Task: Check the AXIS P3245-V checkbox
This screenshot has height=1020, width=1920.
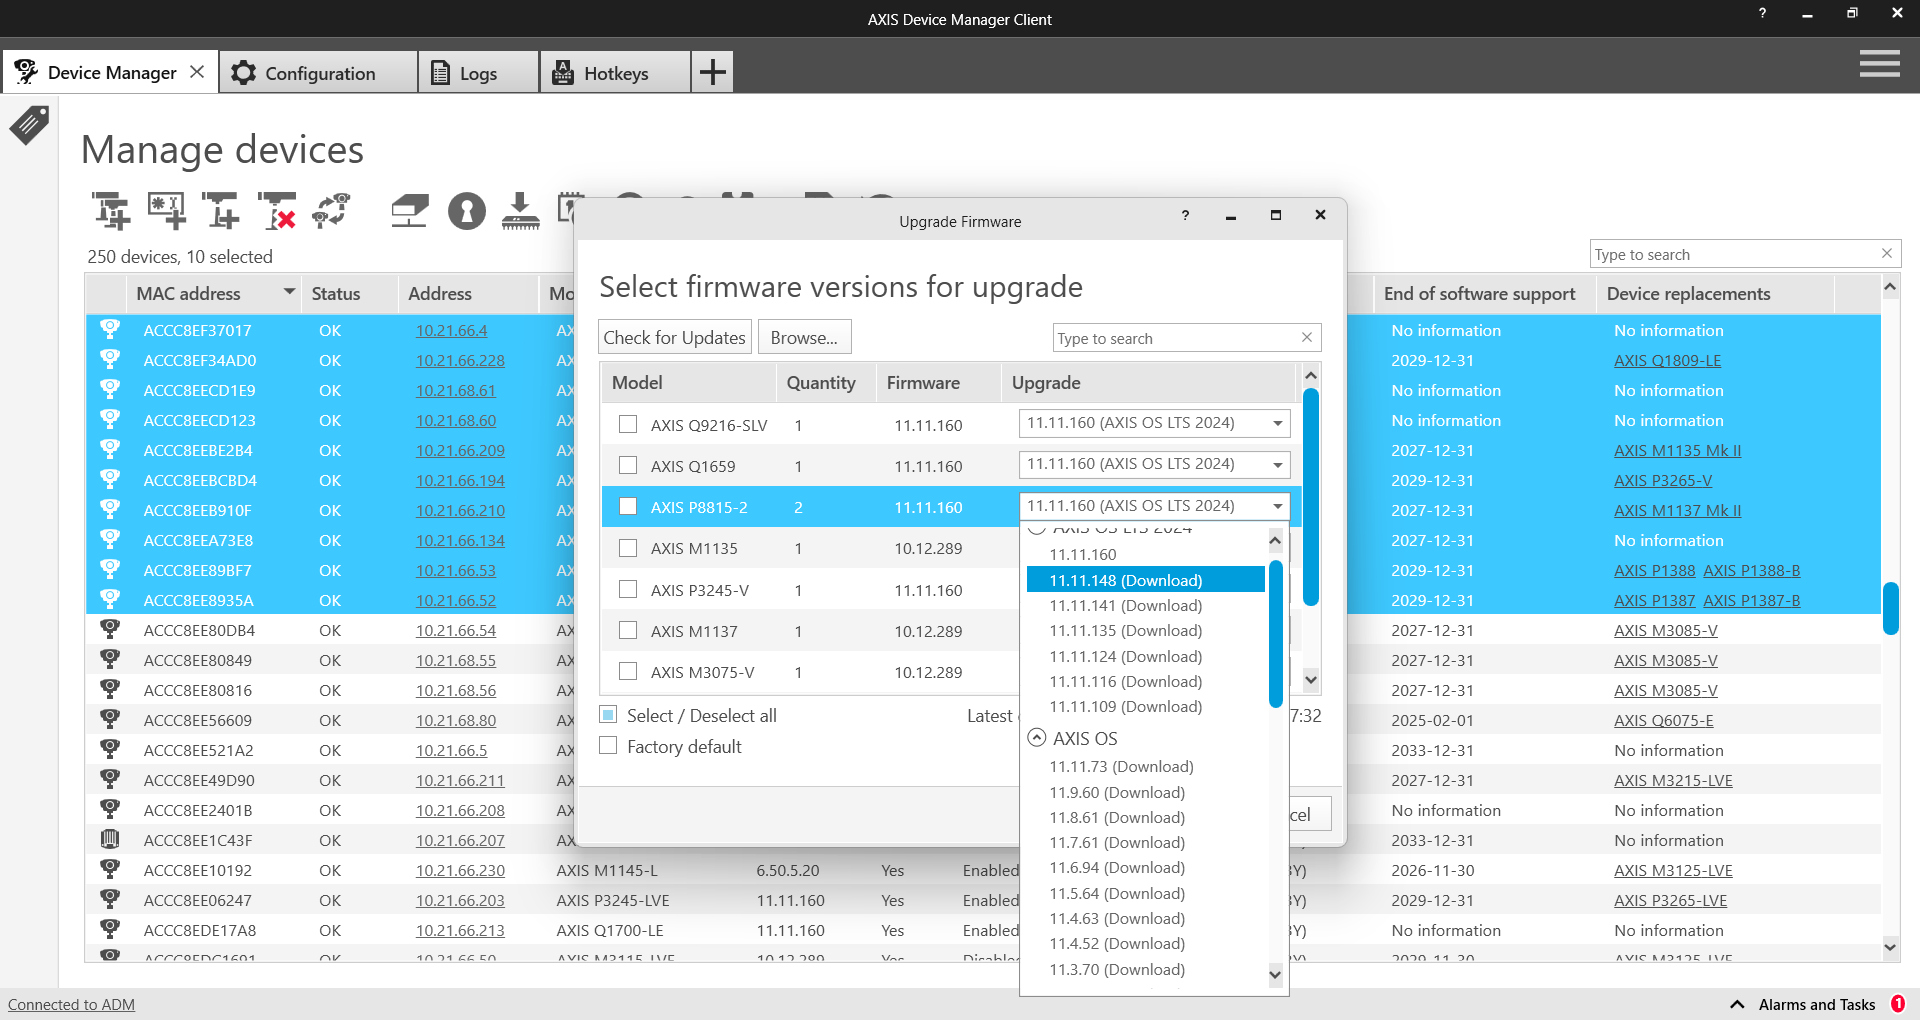Action: 628,589
